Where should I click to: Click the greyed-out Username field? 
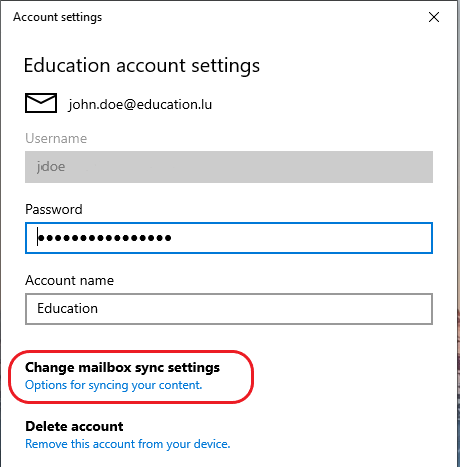pyautogui.click(x=229, y=167)
